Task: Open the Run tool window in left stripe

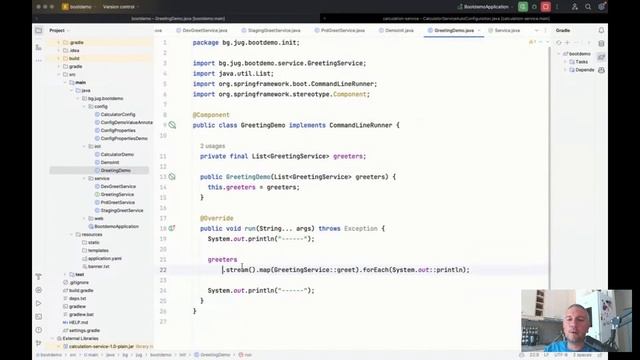Action: tap(38, 303)
